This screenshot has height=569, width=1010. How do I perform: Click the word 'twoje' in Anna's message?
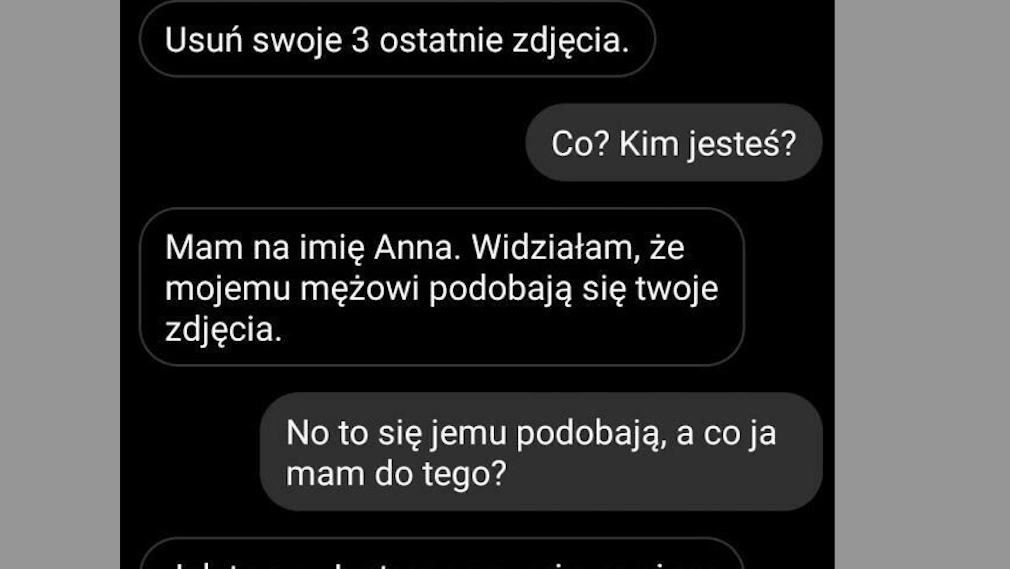pyautogui.click(x=677, y=289)
